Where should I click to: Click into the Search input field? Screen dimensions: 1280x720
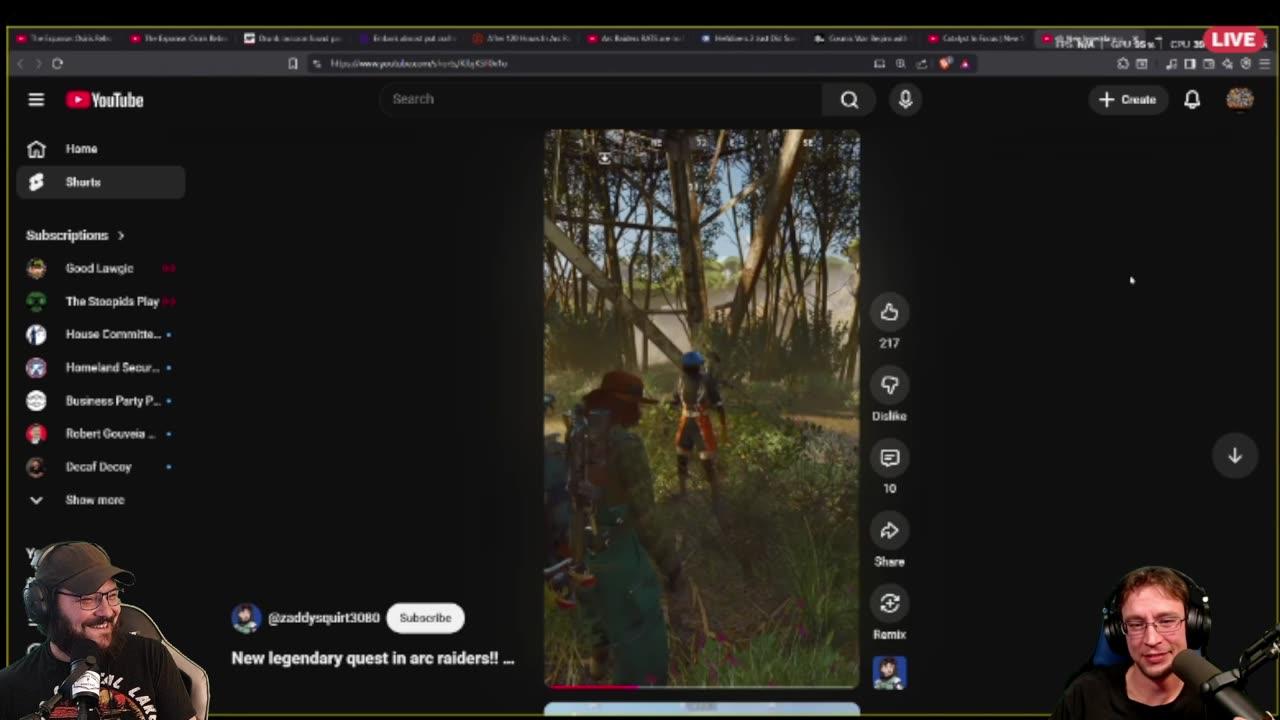600,99
